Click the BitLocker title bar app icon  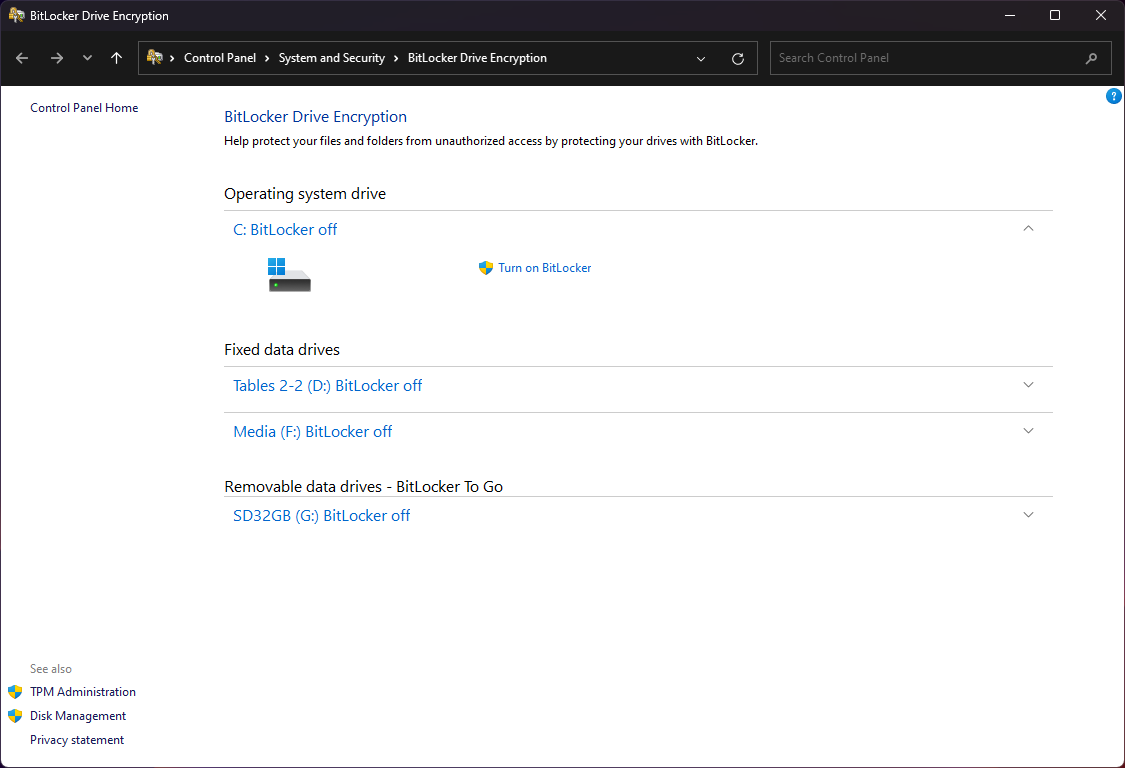[x=16, y=15]
